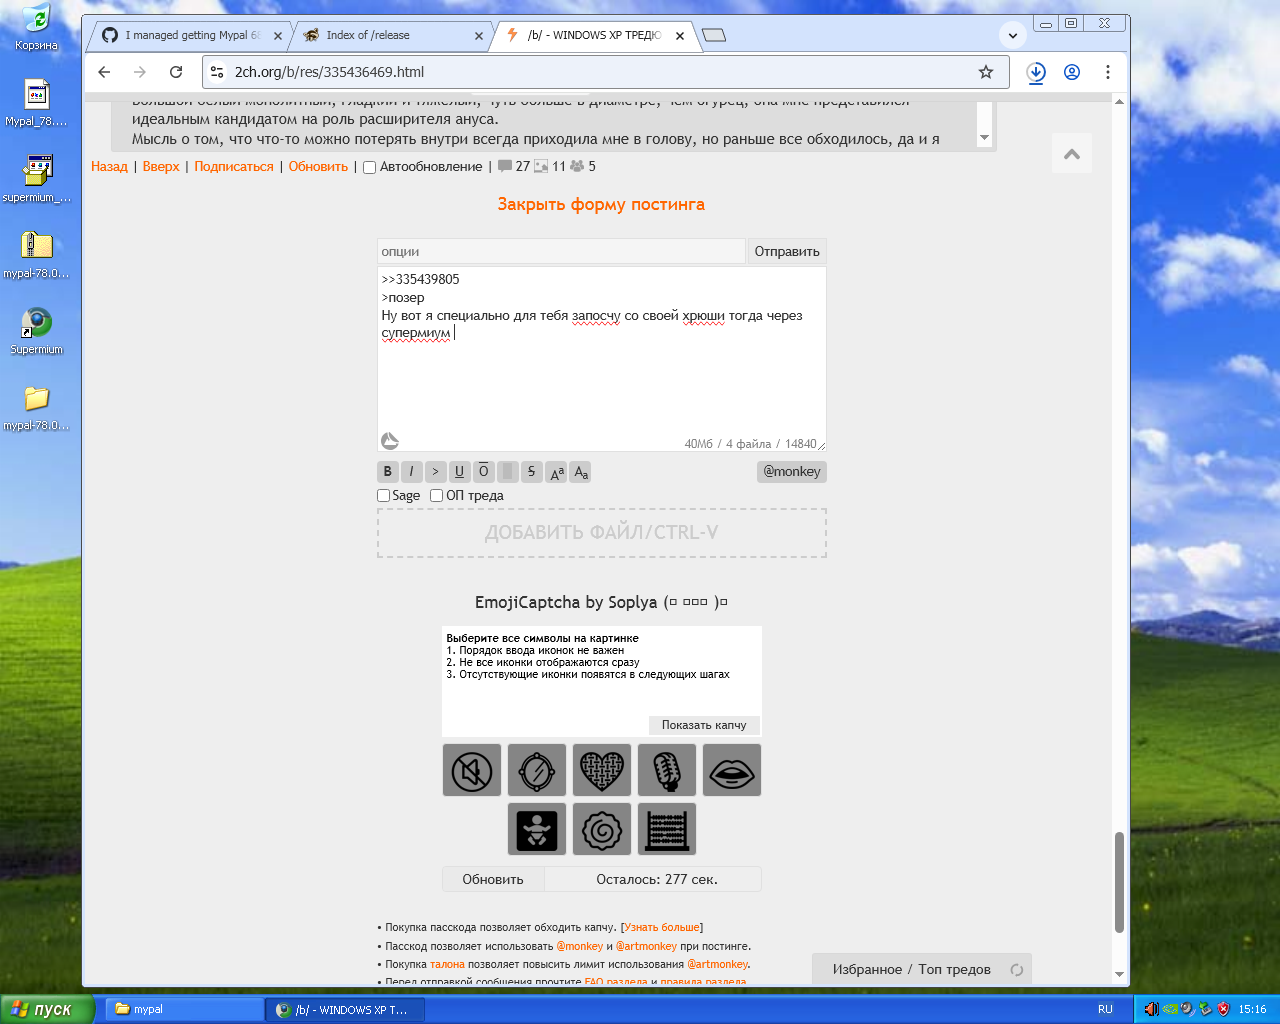Select the /b/ WINDOWS XP ТРЕДЮ tab
Image resolution: width=1280 pixels, height=1024 pixels.
point(595,35)
